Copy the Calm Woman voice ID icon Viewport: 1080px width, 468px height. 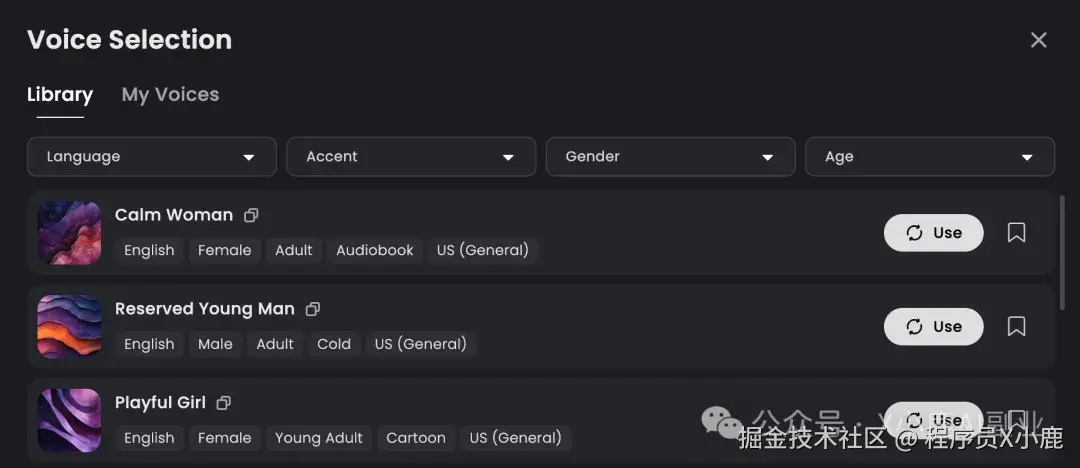coord(251,215)
